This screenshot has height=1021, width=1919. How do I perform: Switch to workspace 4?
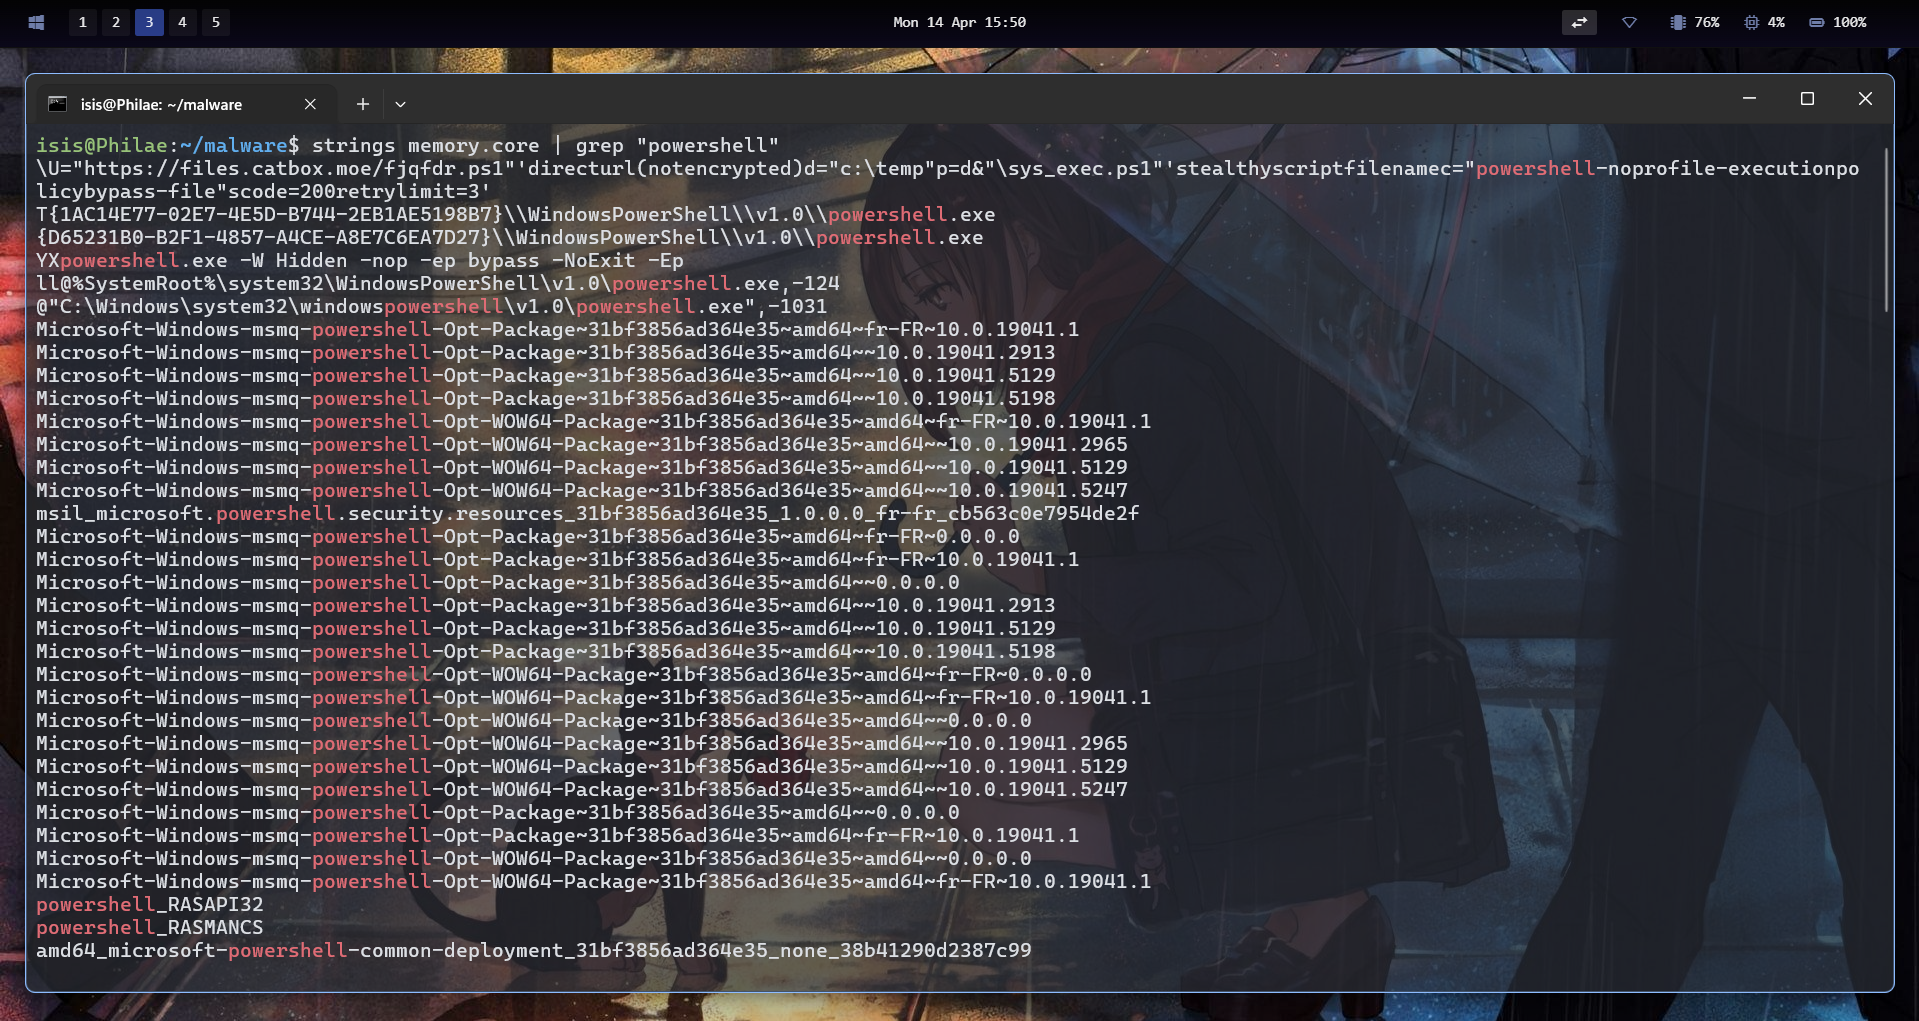point(182,22)
